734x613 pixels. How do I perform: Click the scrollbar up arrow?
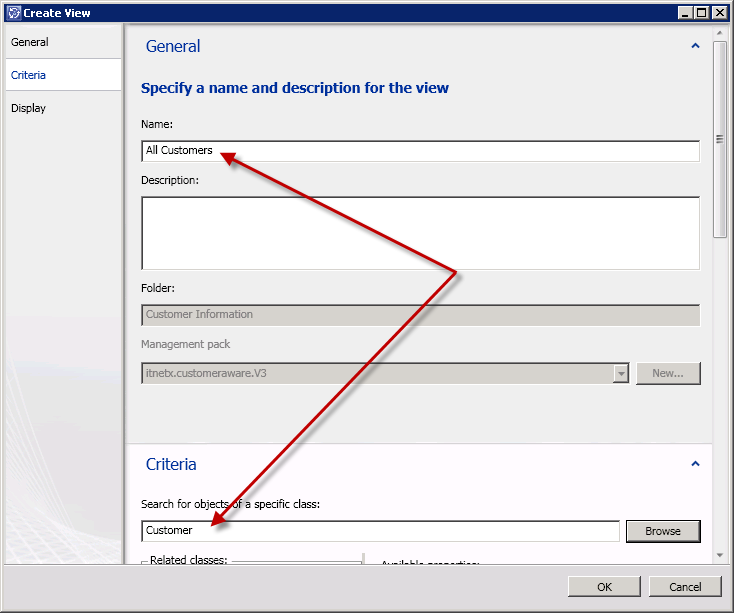[720, 33]
